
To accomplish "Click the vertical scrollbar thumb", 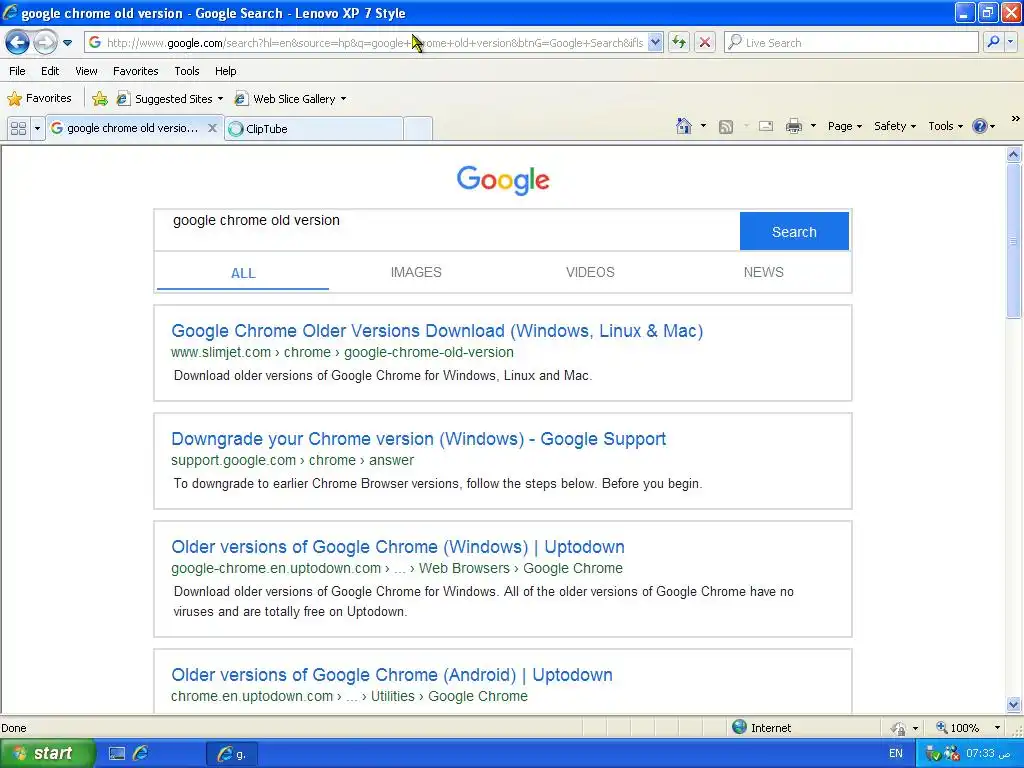I will point(1014,241).
